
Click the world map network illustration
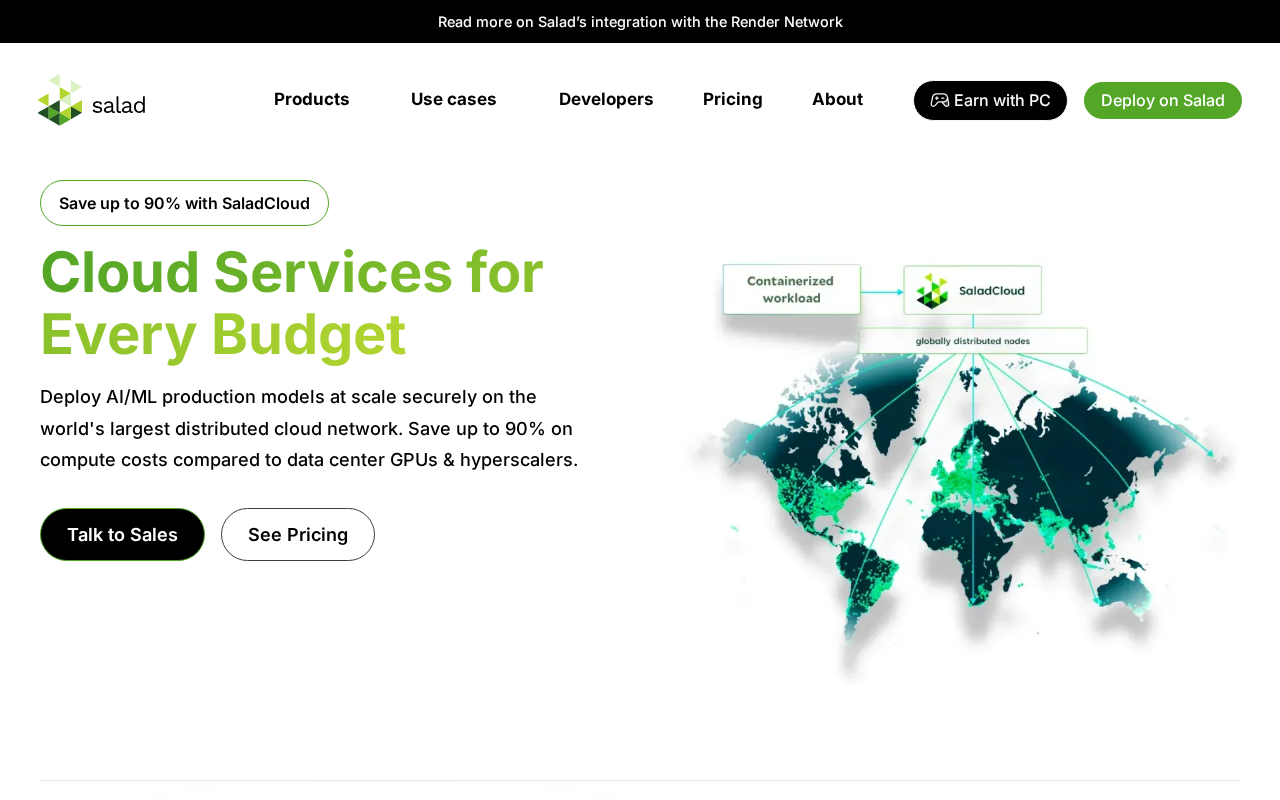tap(960, 470)
